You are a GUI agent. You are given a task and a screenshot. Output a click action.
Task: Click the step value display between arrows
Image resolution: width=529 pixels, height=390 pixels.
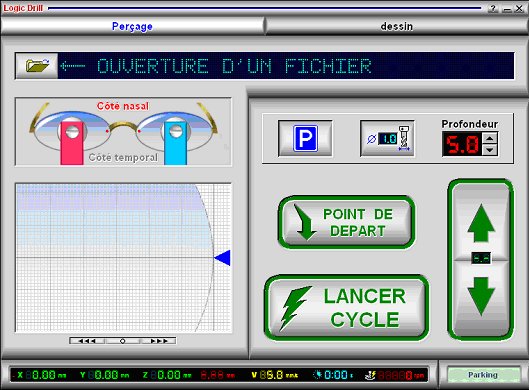481,258
